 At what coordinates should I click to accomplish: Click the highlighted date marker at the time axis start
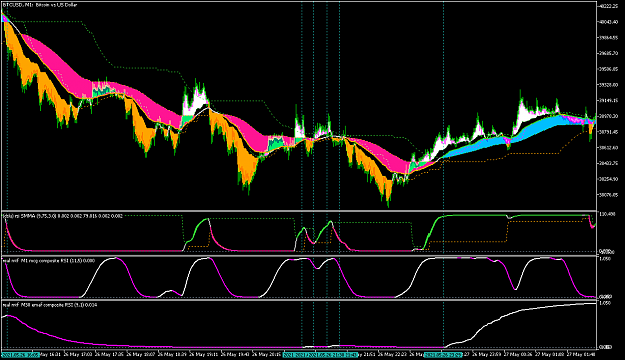[20, 354]
